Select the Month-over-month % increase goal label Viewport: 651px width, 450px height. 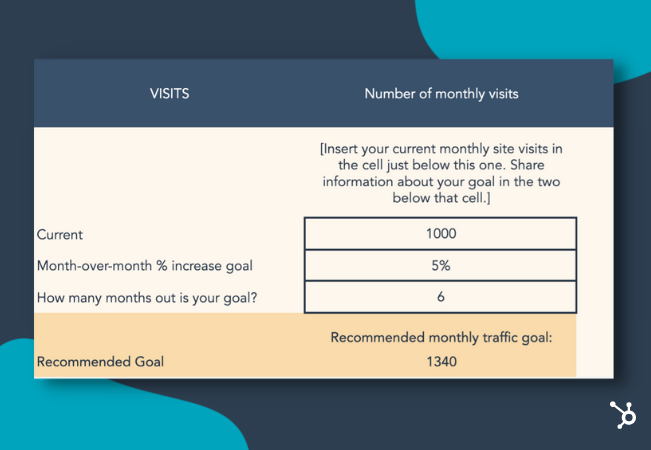[144, 266]
